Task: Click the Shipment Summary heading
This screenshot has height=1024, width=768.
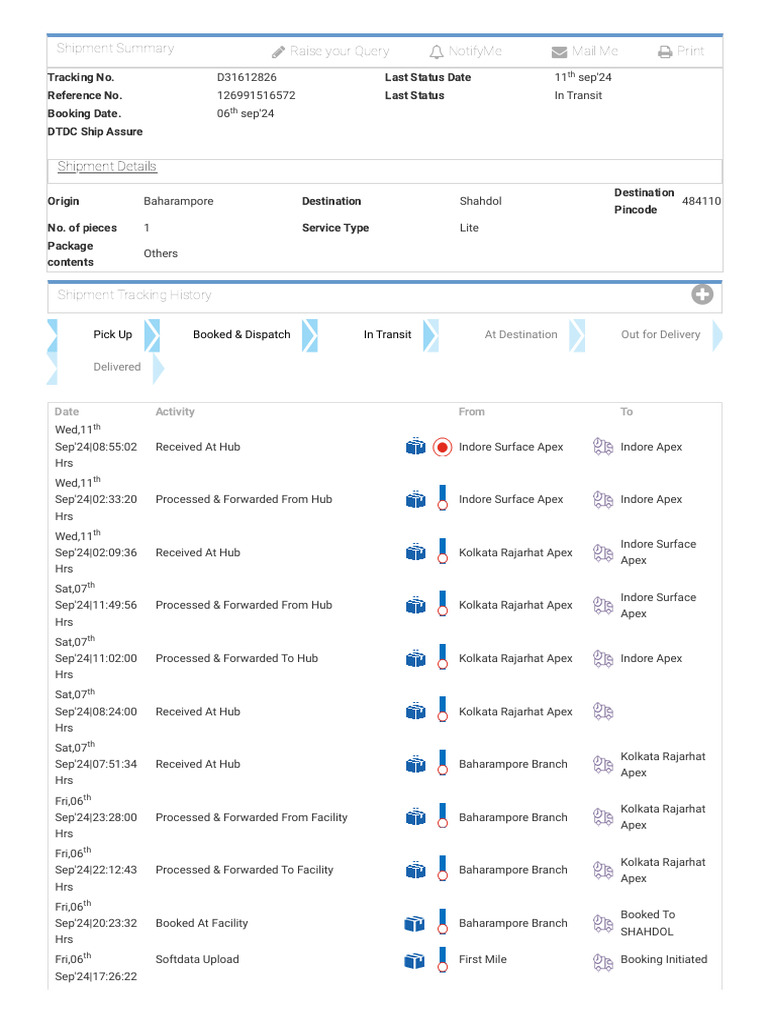Action: coord(115,49)
